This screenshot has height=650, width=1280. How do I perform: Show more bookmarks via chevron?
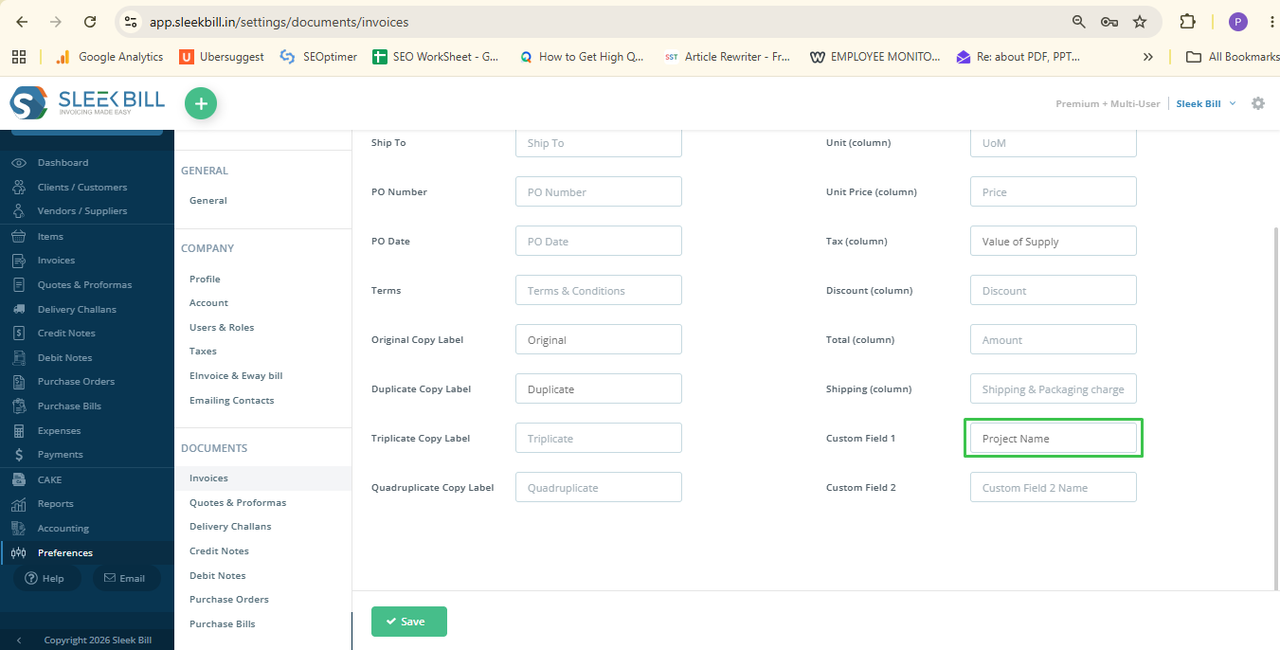(x=1148, y=57)
